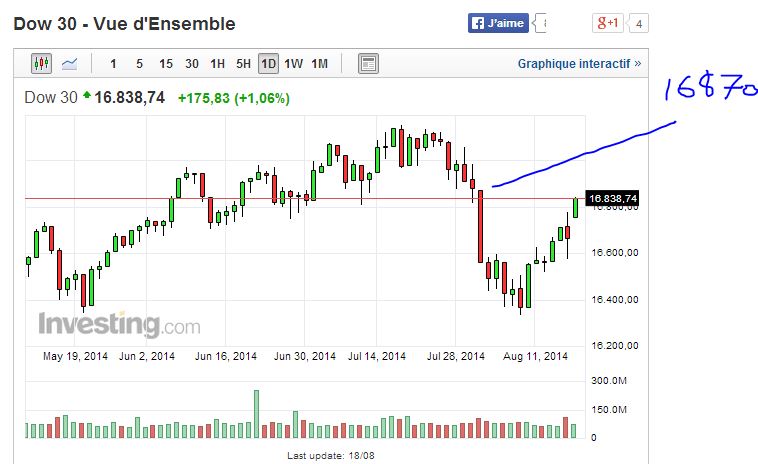758x464 pixels.
Task: Switch the chart to 30 minute interval
Action: (192, 64)
